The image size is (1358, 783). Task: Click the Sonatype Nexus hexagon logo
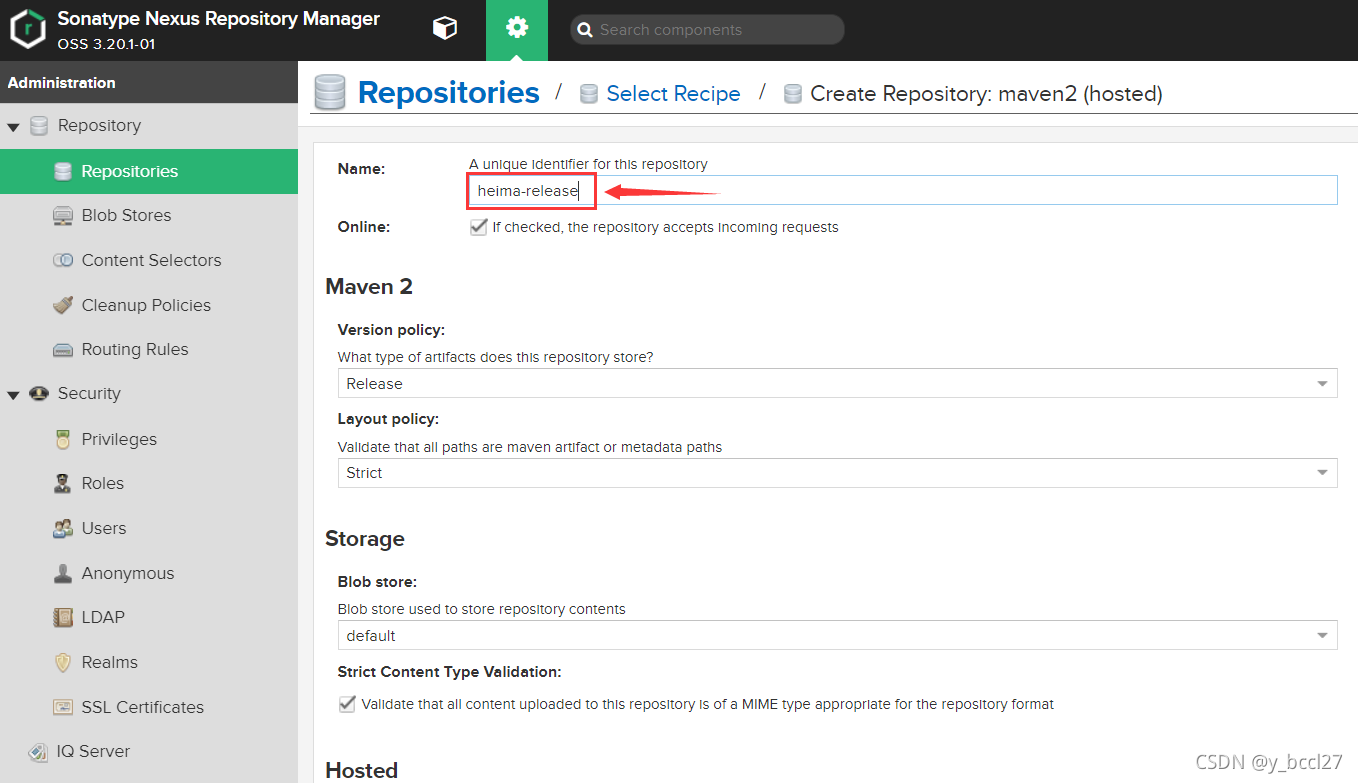28,30
